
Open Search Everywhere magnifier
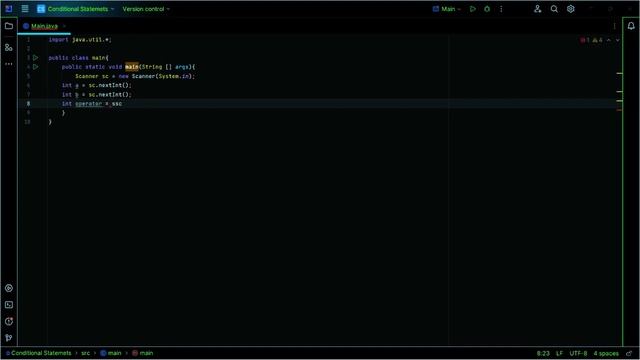point(554,9)
